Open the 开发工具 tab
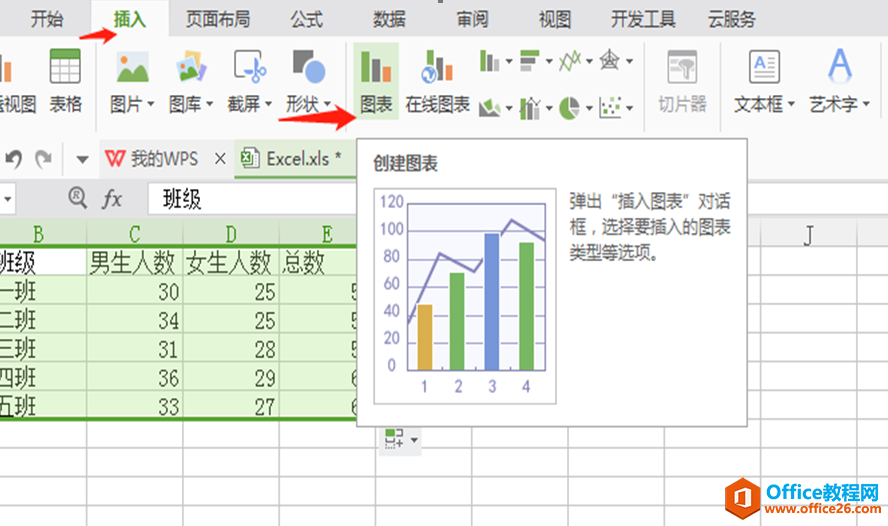The width and height of the screenshot is (888, 526). (x=643, y=20)
